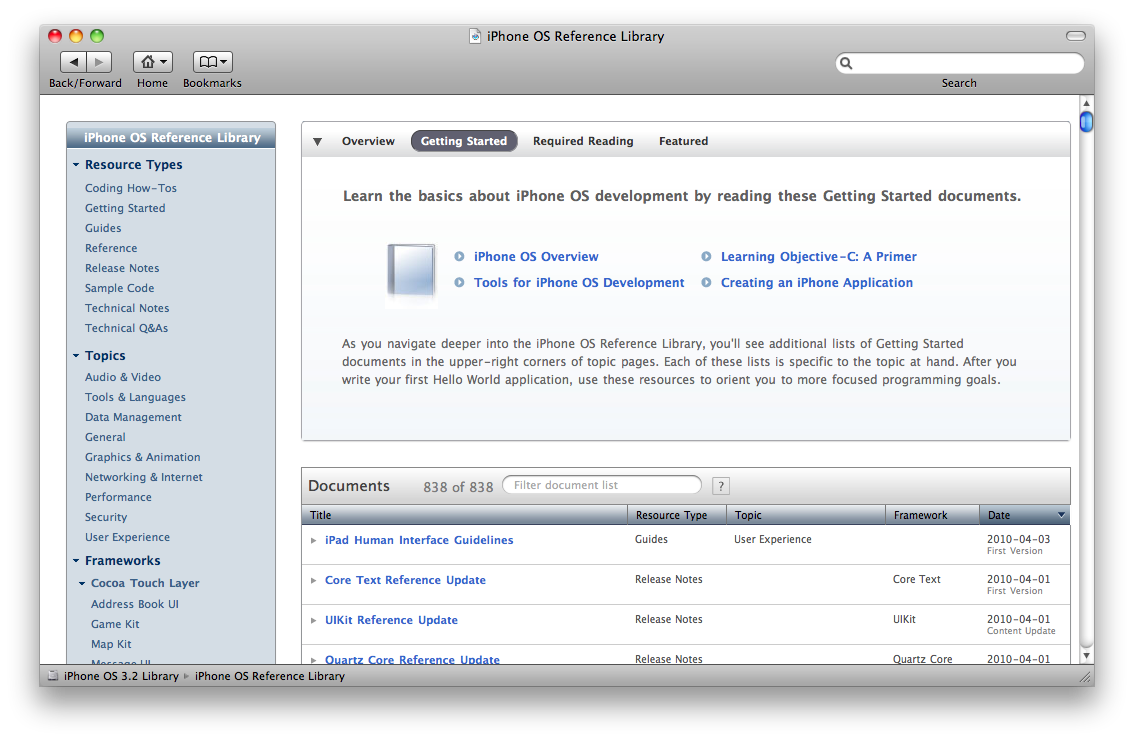Click in the toolbar Search field

pos(960,64)
